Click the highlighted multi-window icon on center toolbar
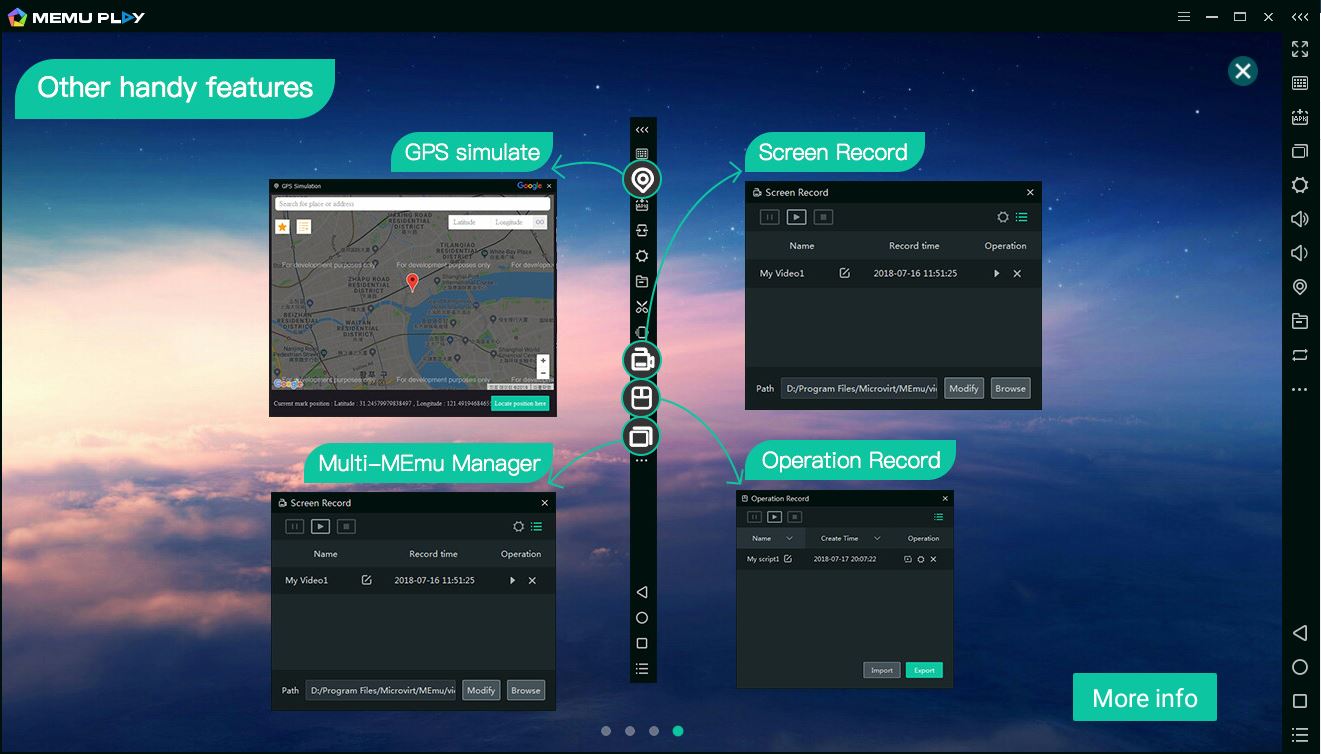The width and height of the screenshot is (1321, 754). click(642, 436)
